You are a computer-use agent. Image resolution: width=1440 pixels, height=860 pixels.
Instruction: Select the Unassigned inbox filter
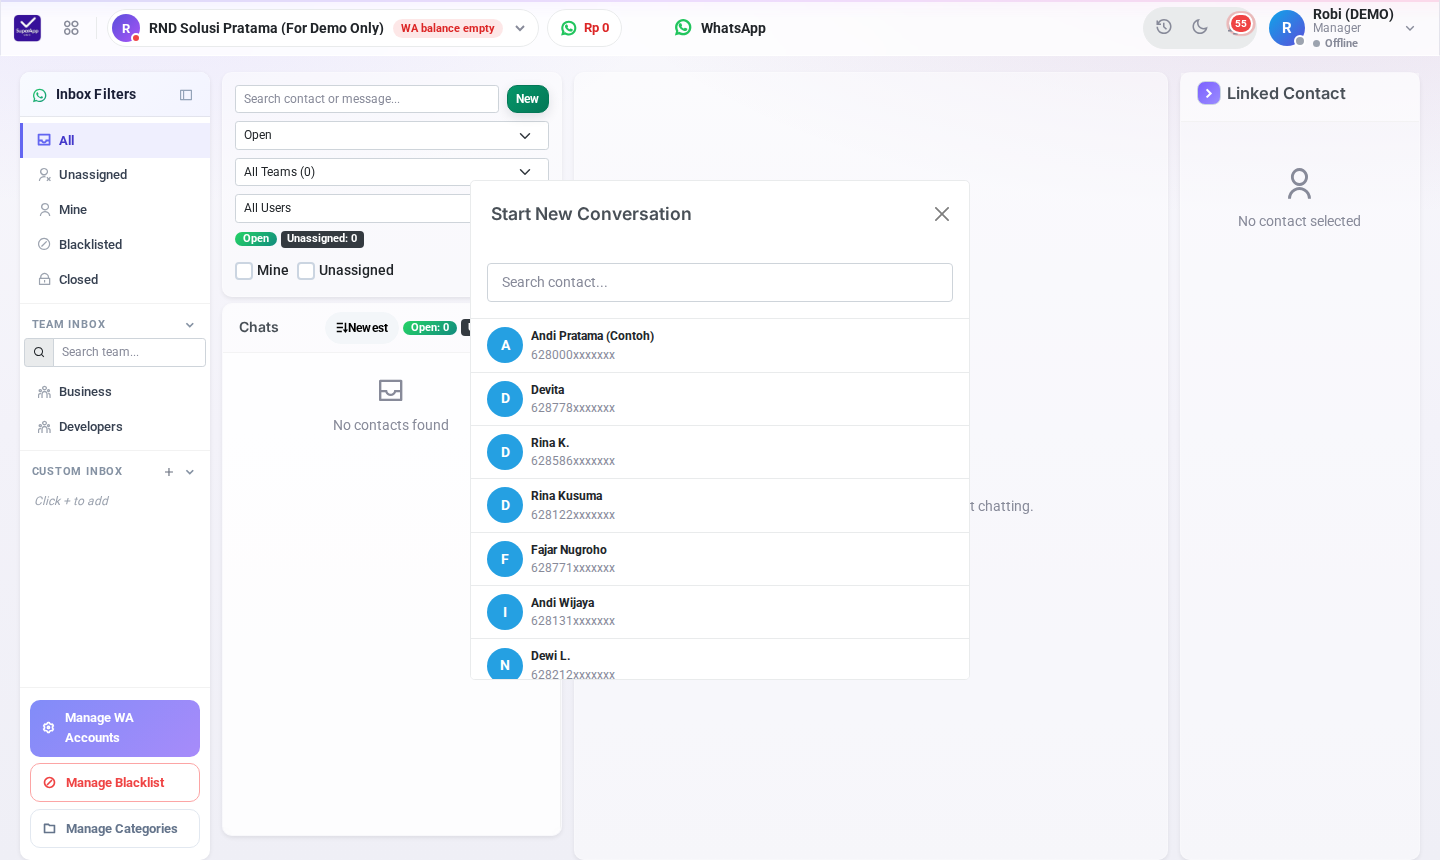(115, 175)
